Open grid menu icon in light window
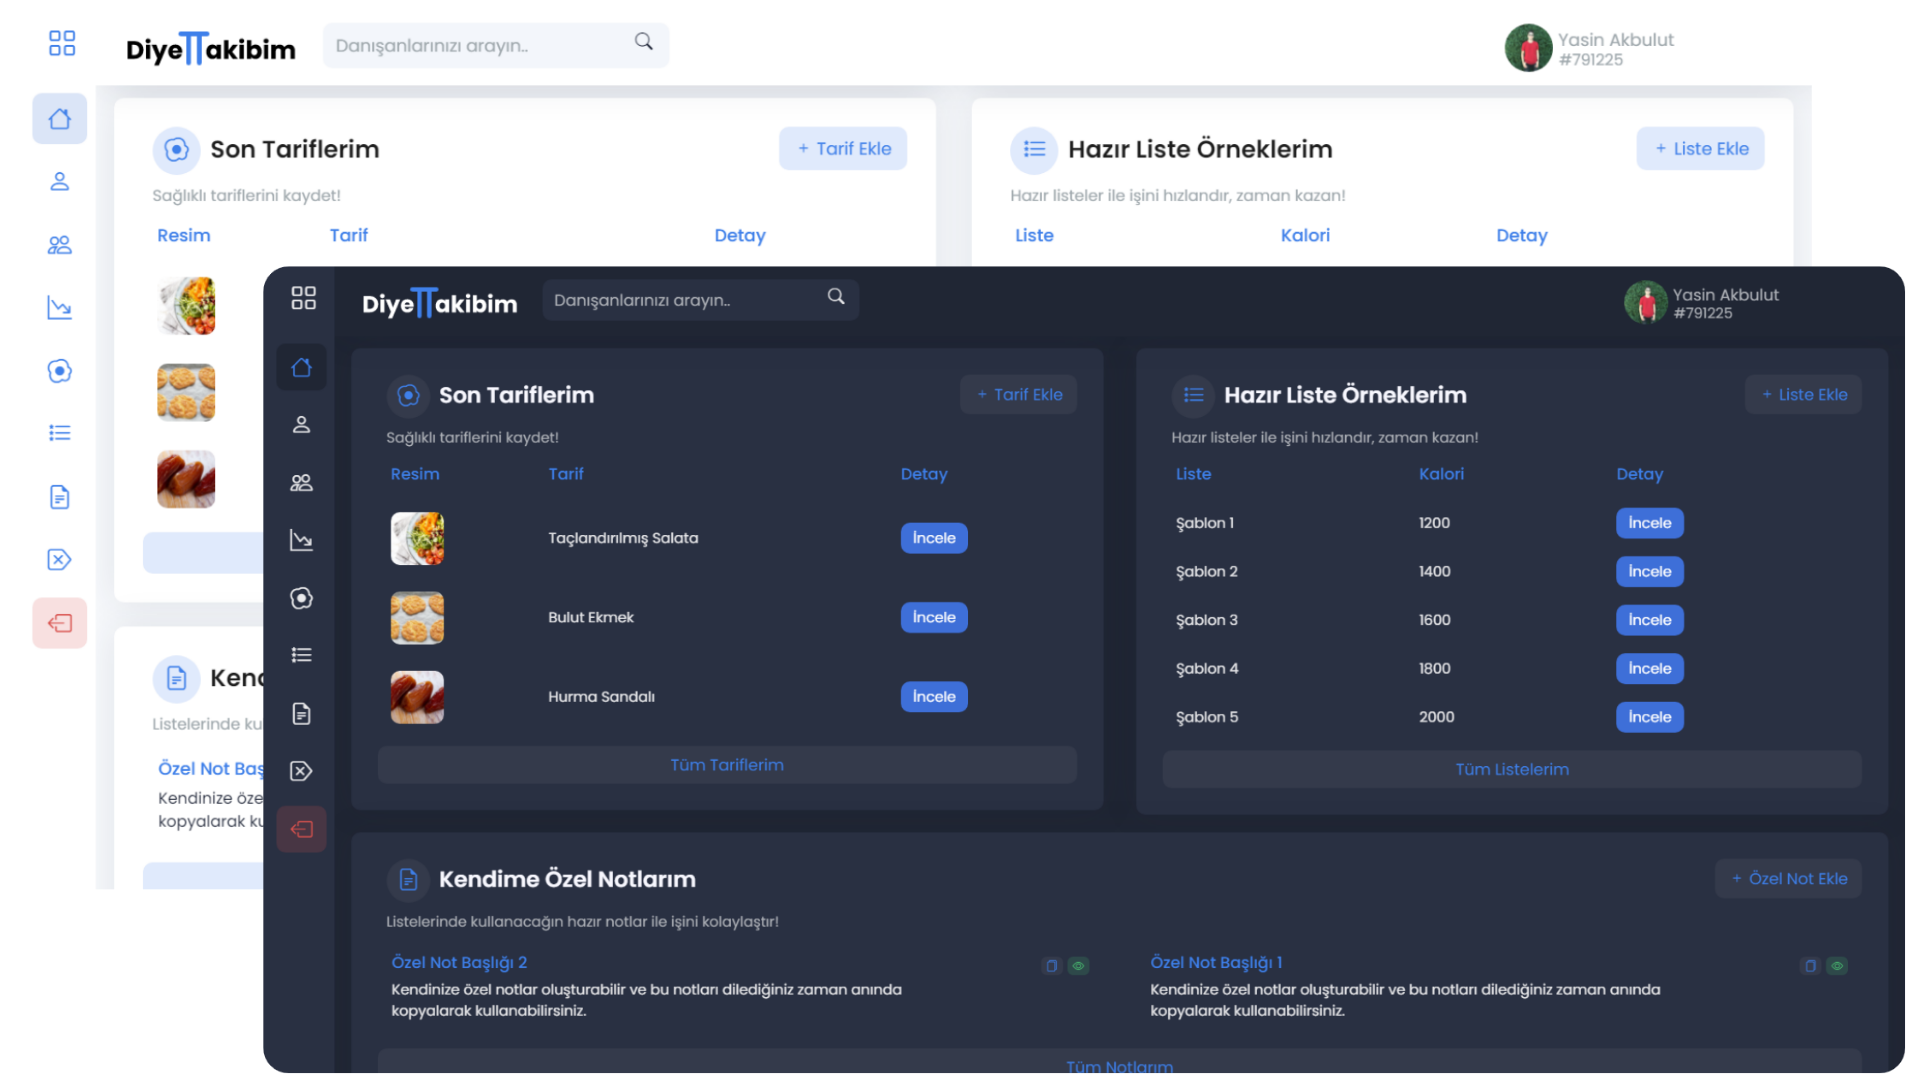Image resolution: width=1920 pixels, height=1080 pixels. coord(62,43)
